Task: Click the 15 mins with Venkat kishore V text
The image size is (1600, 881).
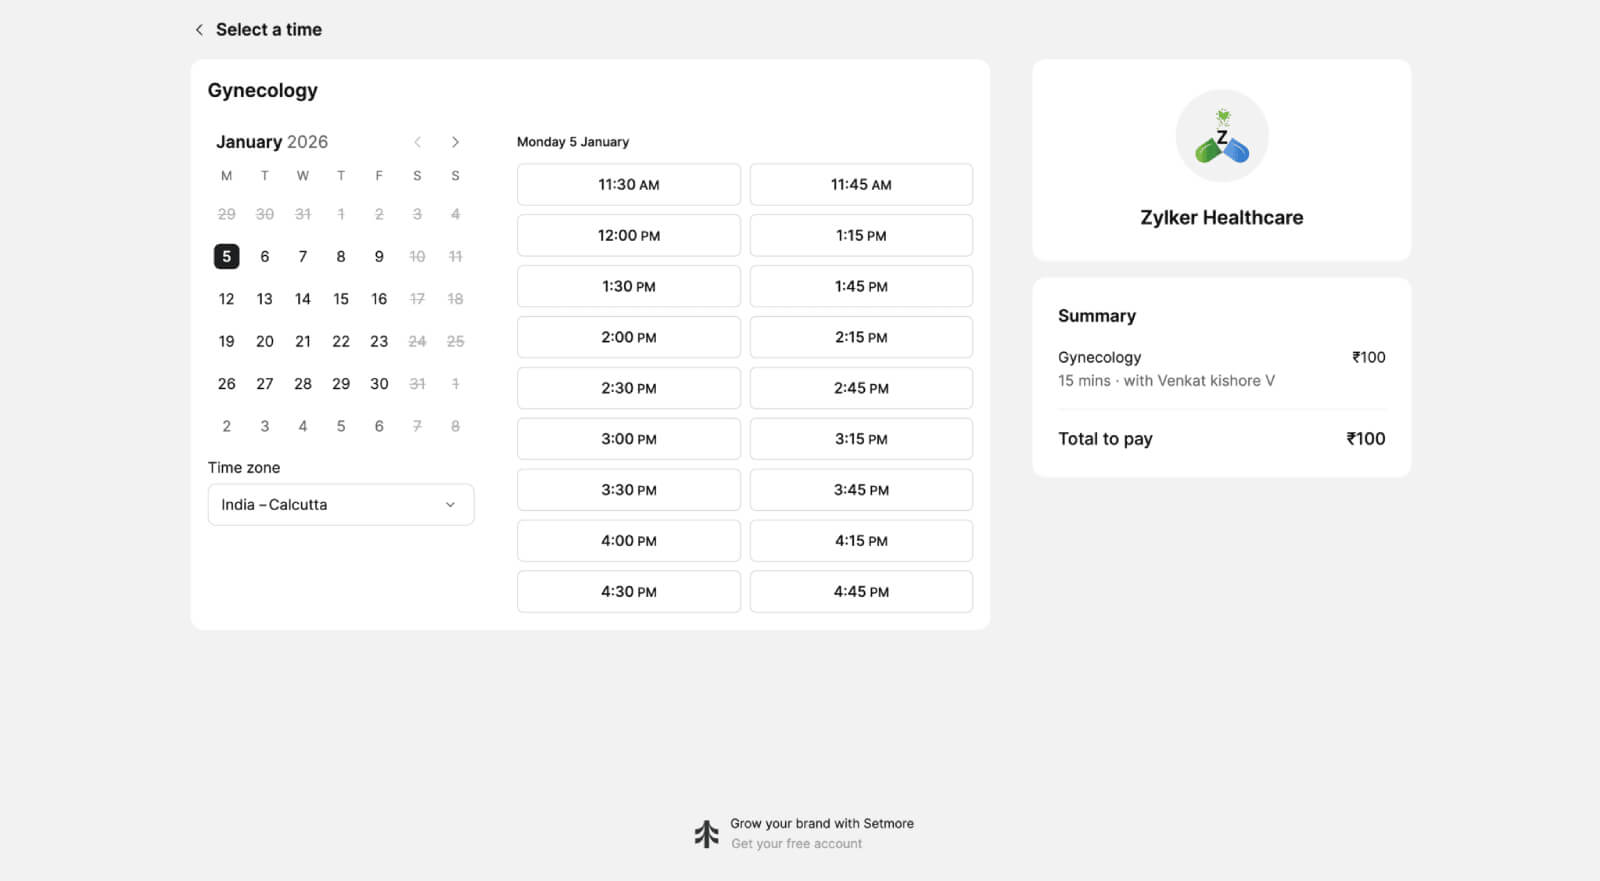Action: (1167, 381)
